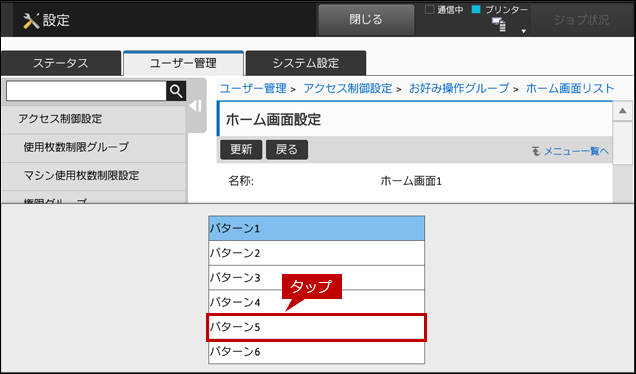Collapse the sidebar with the arrow handle
Viewport: 636px width, 374px height.
[196, 106]
